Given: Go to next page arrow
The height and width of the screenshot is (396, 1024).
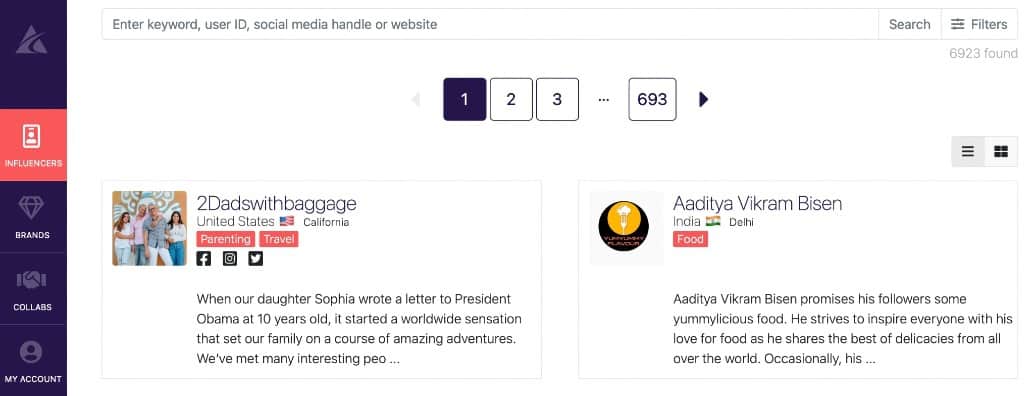Looking at the screenshot, I should [703, 99].
